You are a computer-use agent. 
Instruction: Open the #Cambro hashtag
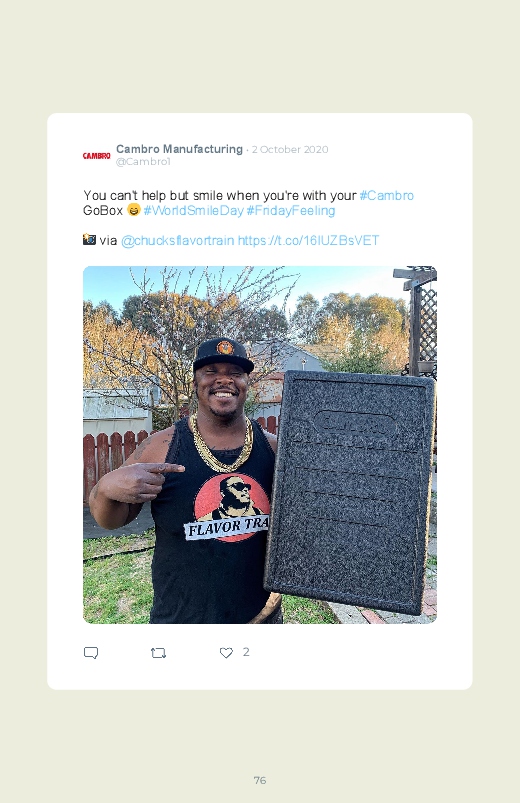(x=387, y=196)
